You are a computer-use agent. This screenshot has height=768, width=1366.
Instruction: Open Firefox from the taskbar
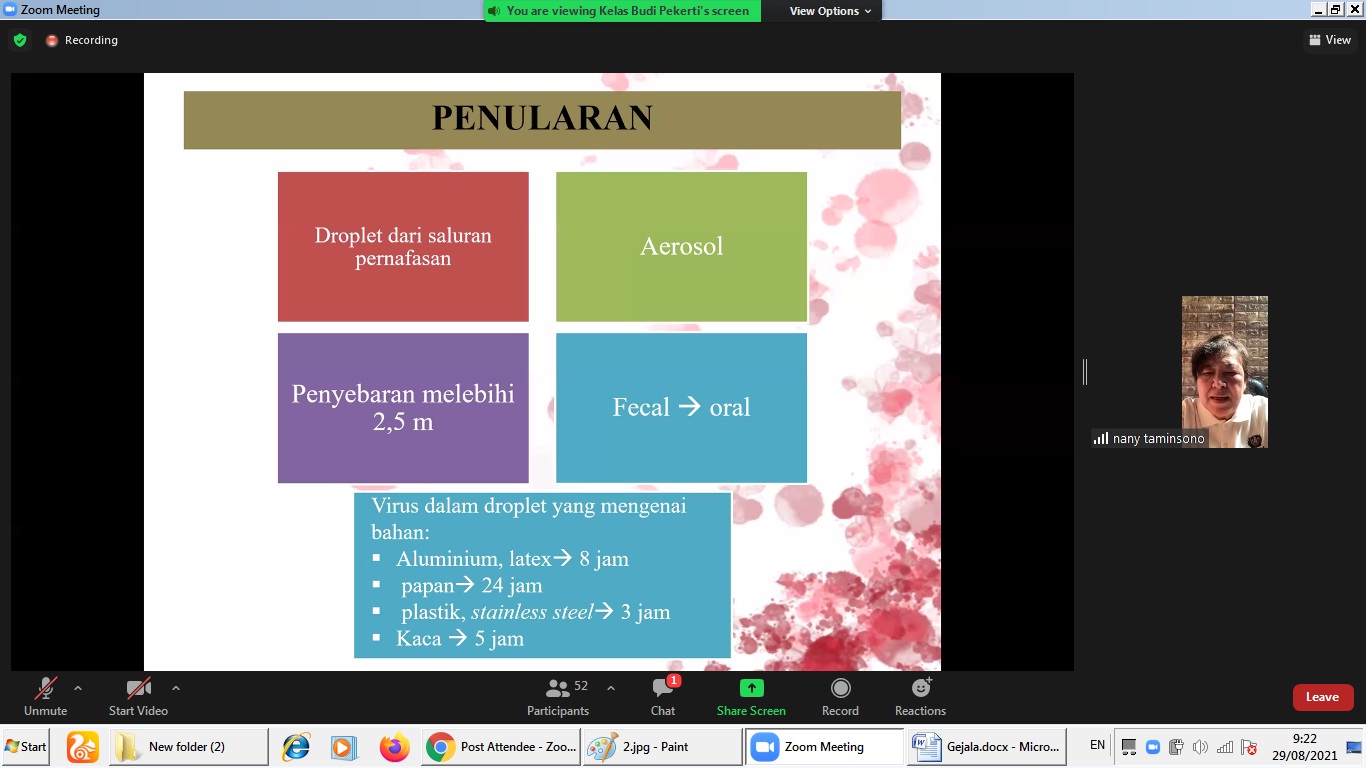coord(395,747)
